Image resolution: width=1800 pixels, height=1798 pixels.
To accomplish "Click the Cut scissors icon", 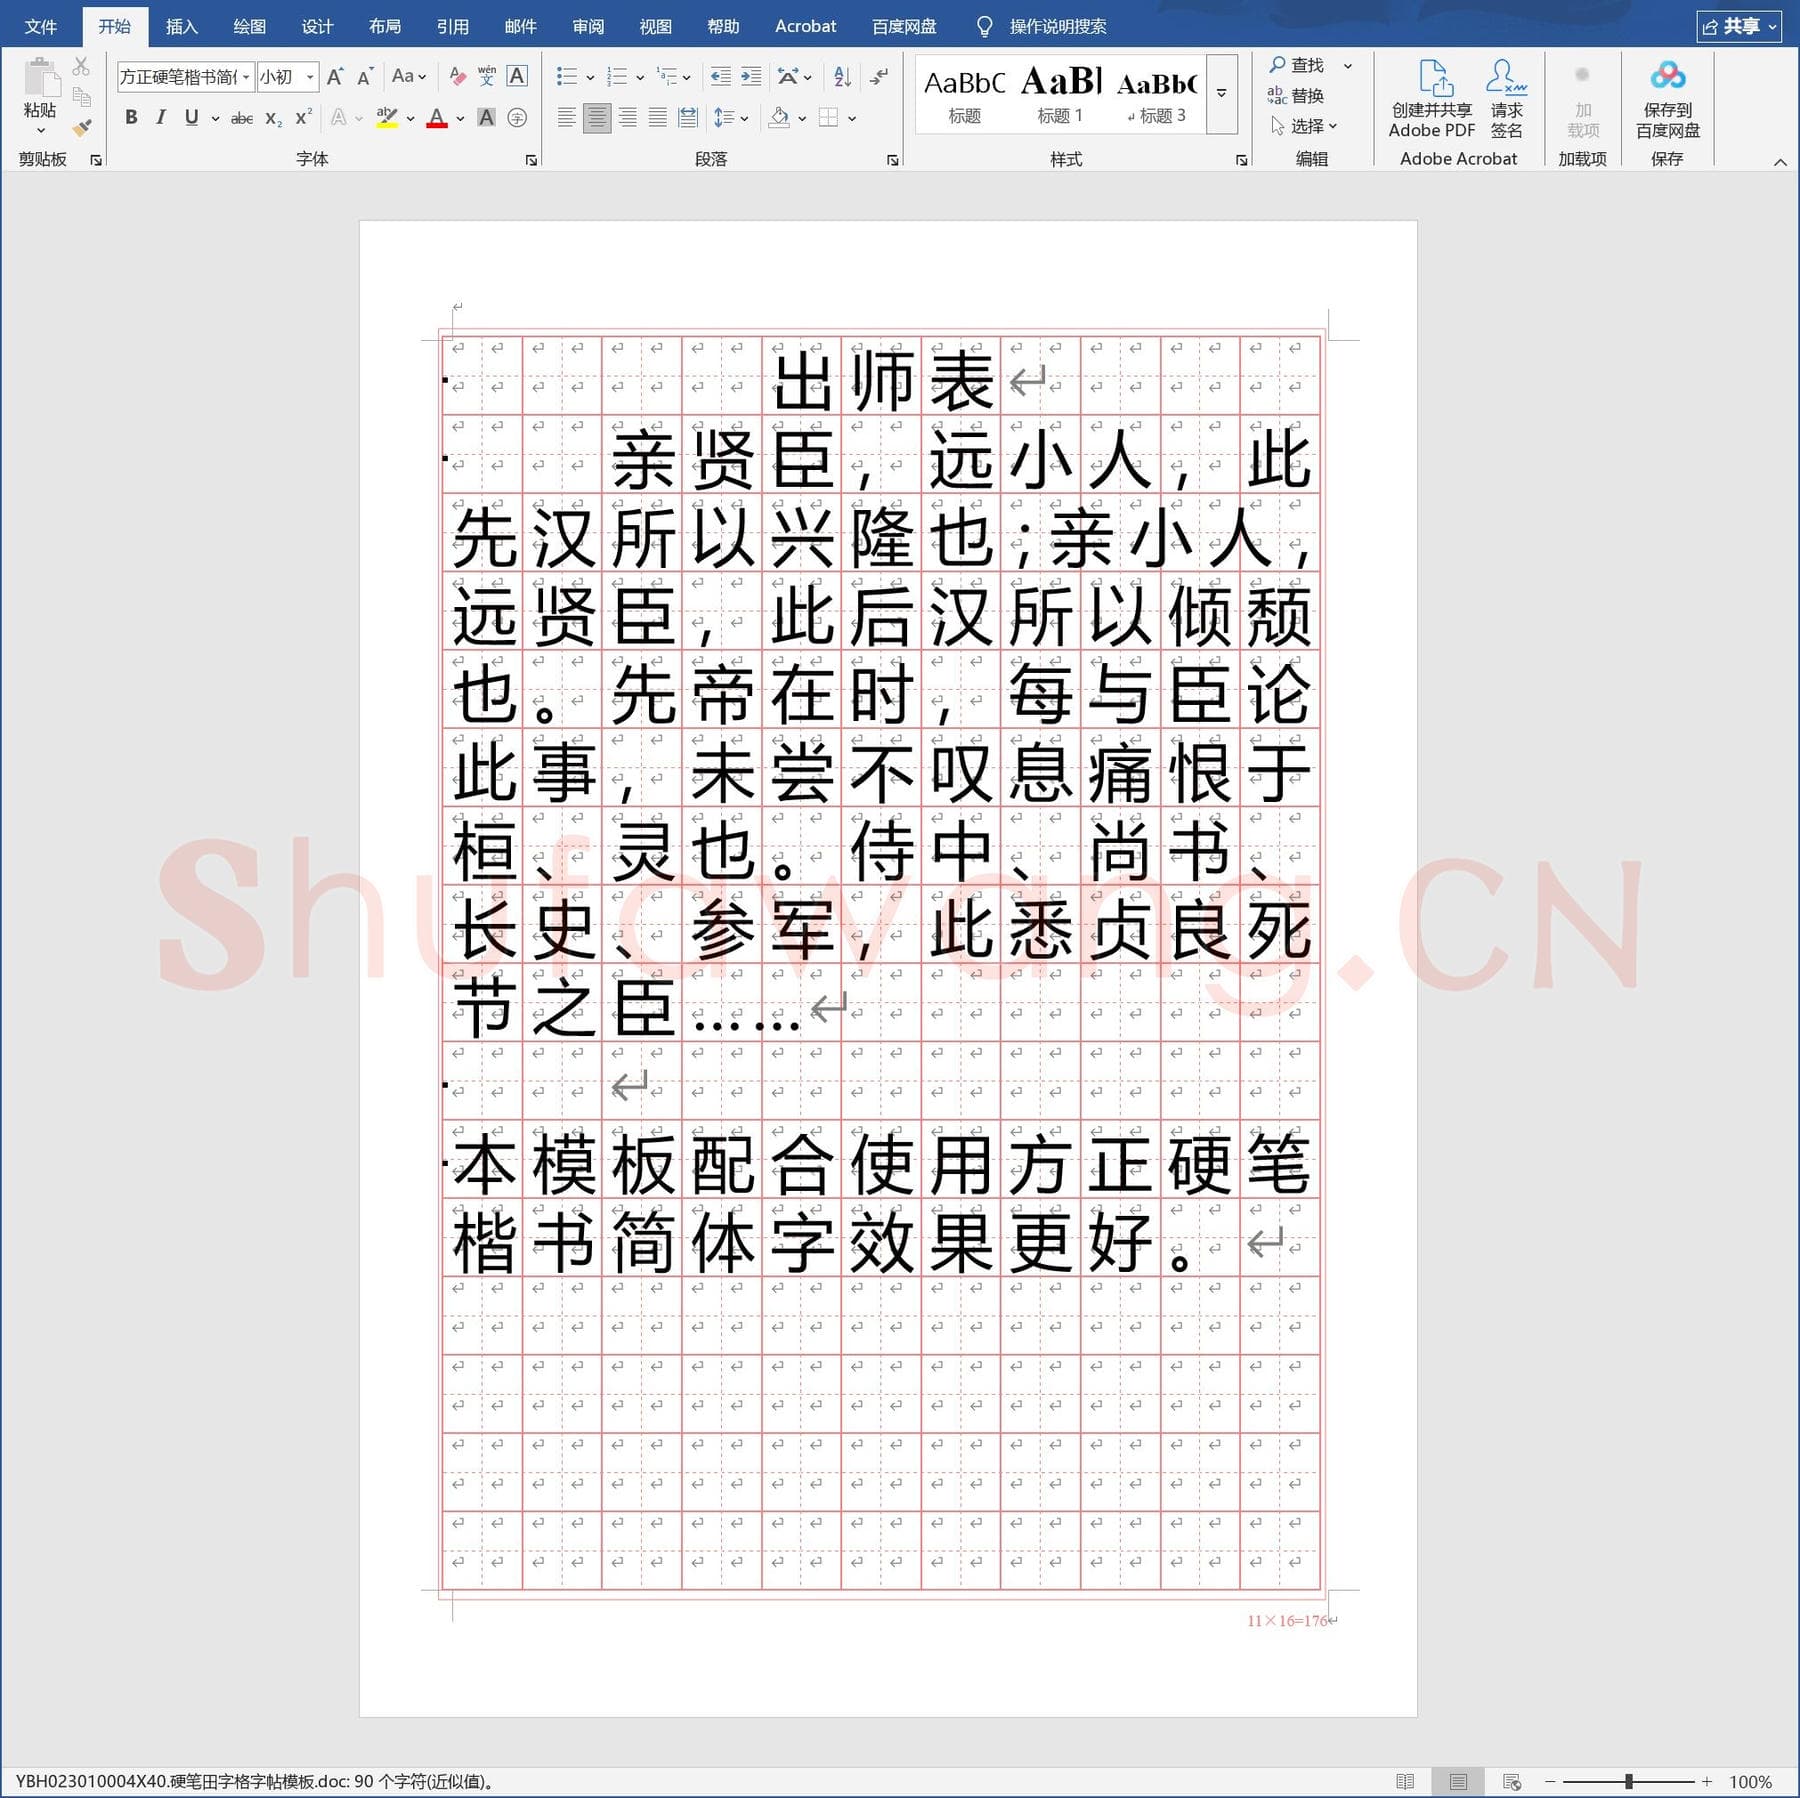I will pos(82,67).
